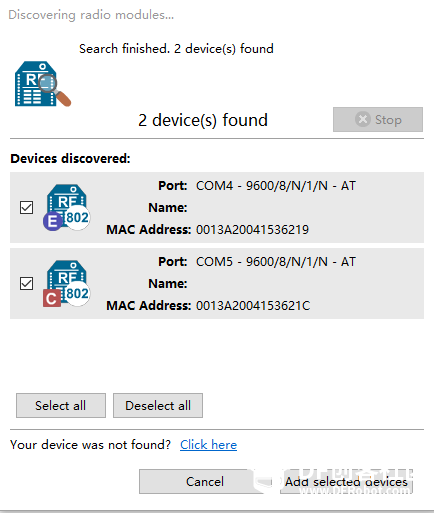Uncheck the COM5 device checkbox
Image resolution: width=434 pixels, height=513 pixels.
tap(26, 283)
